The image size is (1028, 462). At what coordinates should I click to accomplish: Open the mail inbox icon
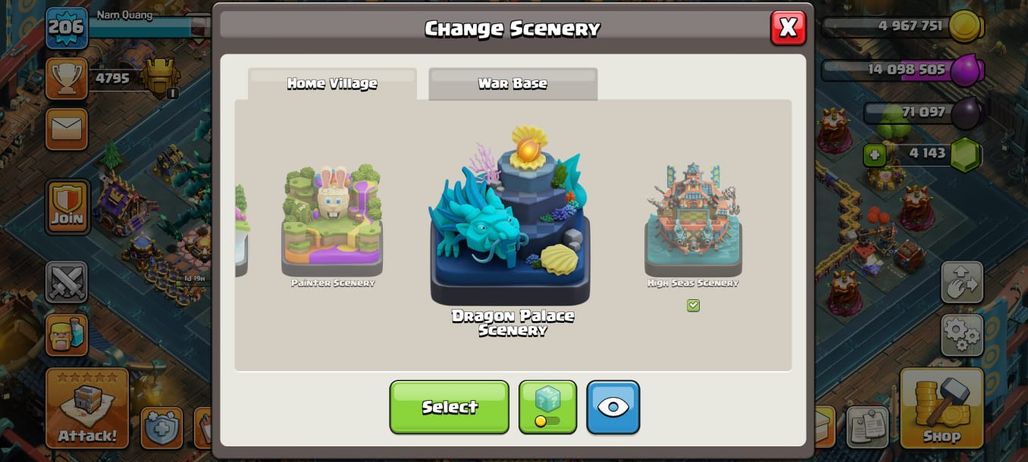[x=66, y=129]
